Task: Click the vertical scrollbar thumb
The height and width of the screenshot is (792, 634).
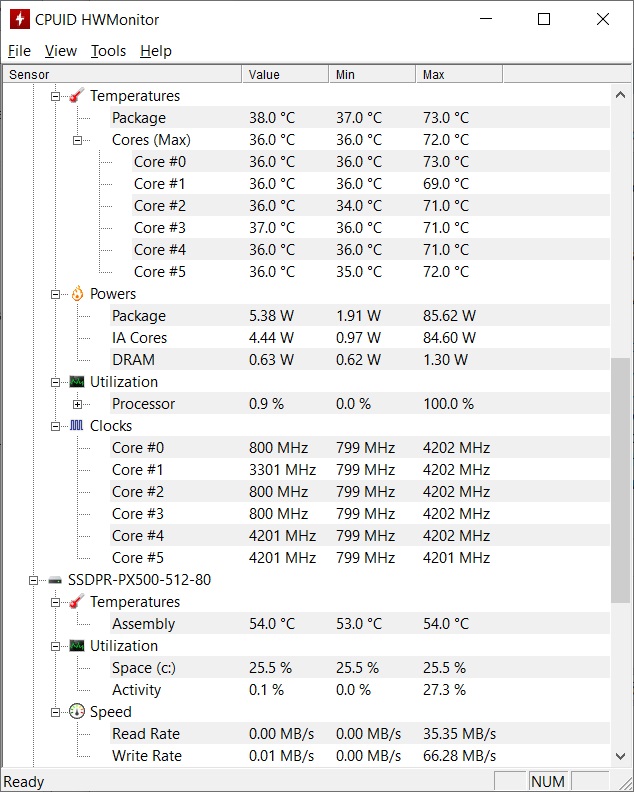Action: point(621,480)
